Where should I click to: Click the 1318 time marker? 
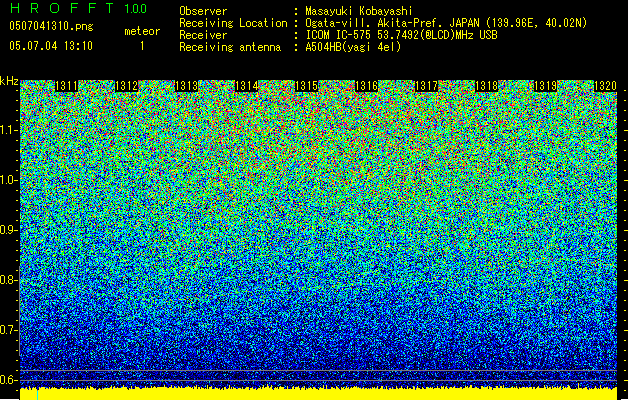[x=486, y=86]
